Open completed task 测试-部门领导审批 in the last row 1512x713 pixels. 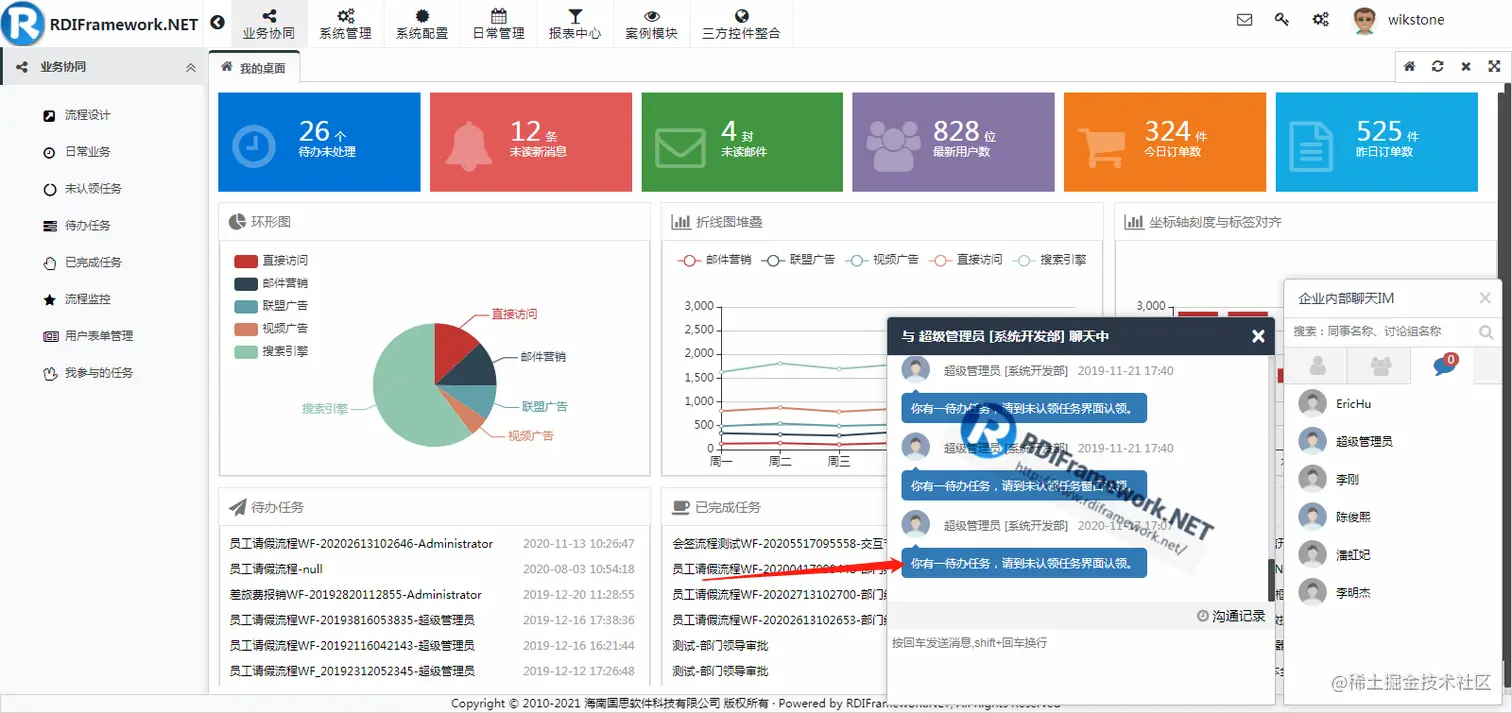[720, 671]
